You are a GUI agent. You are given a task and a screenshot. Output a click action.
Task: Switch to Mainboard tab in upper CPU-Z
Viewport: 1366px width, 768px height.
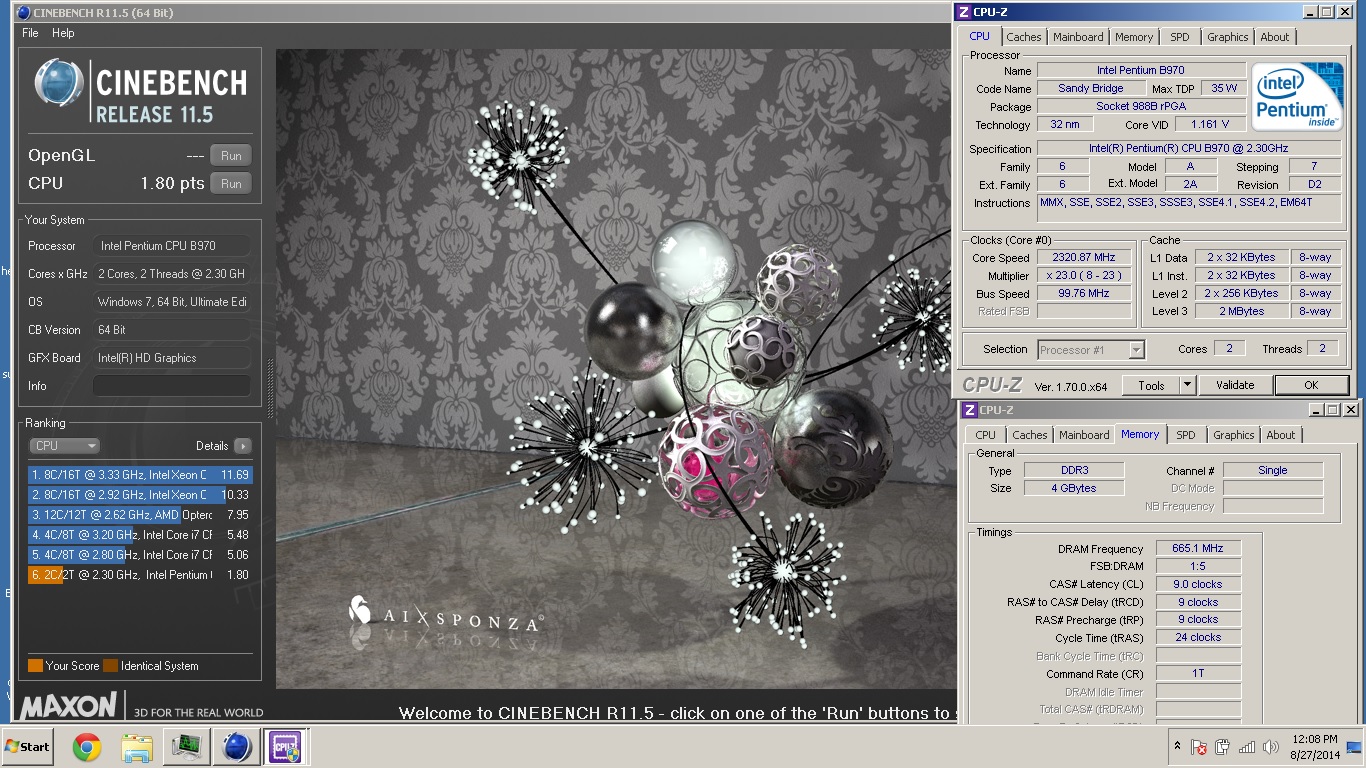(x=1078, y=37)
